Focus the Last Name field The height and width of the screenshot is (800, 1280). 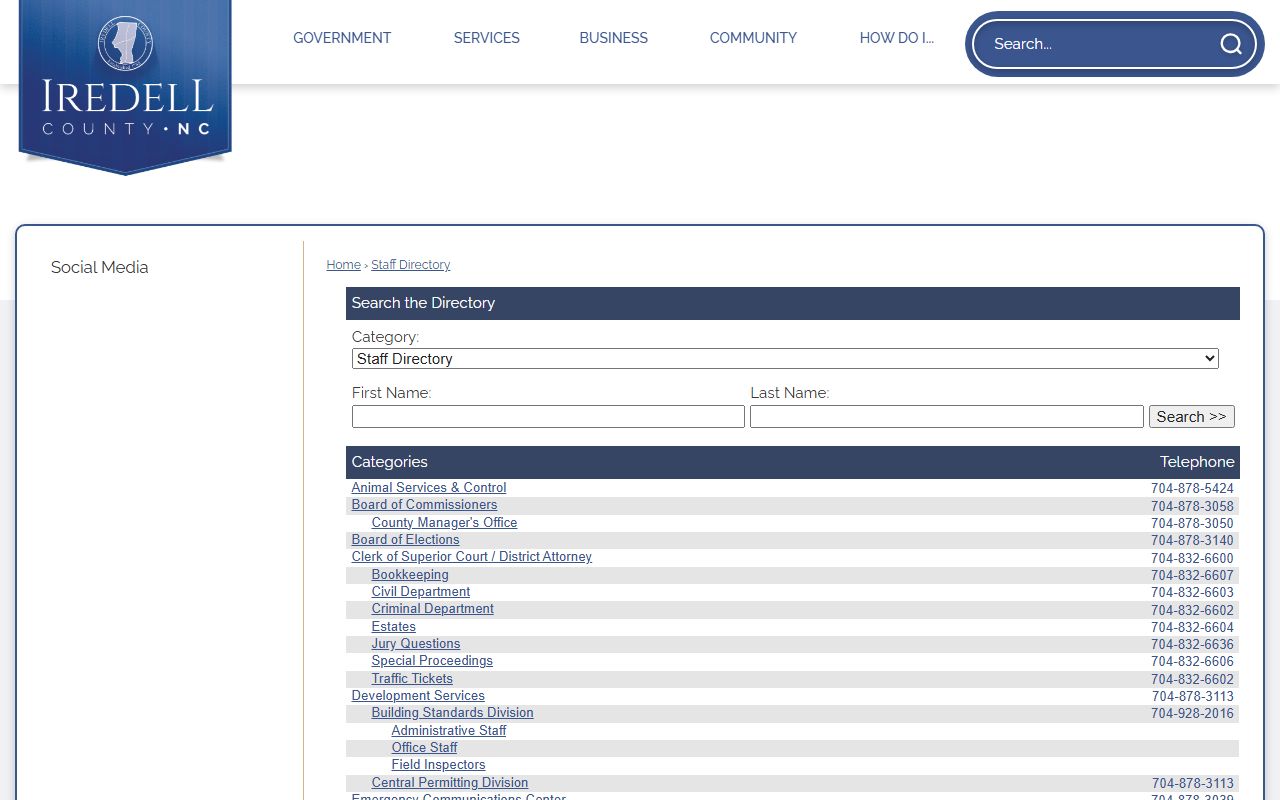point(947,416)
